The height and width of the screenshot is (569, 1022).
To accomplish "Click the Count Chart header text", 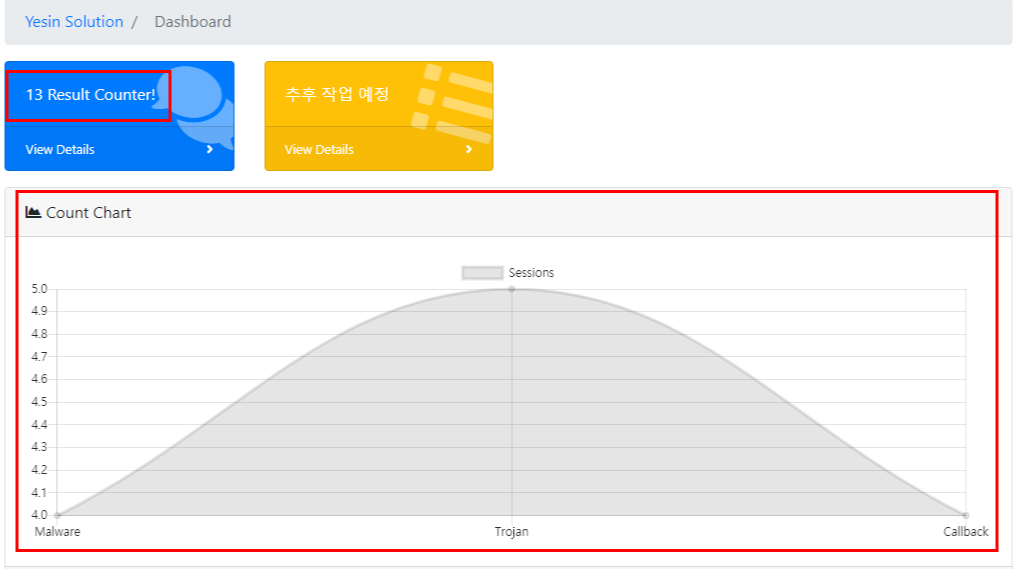I will tap(89, 212).
